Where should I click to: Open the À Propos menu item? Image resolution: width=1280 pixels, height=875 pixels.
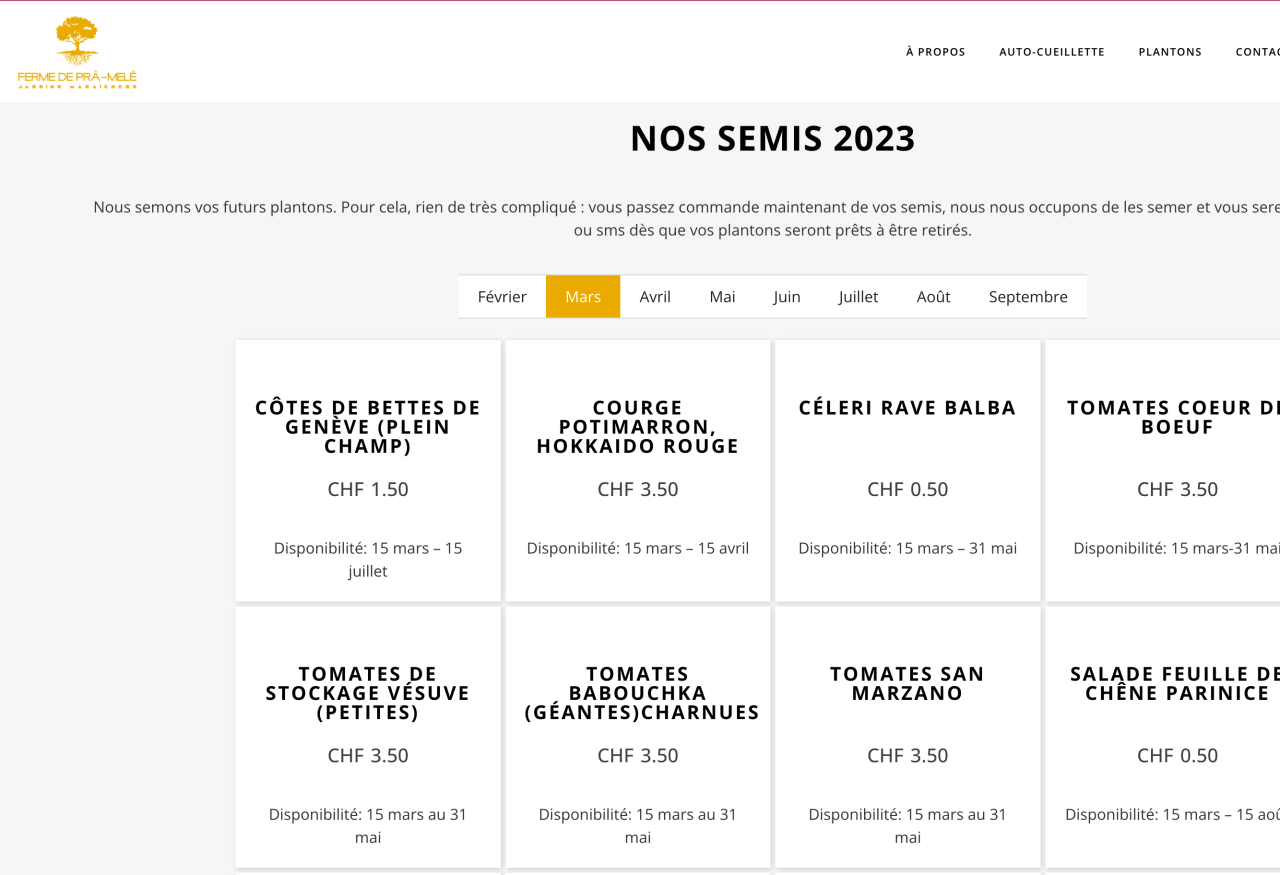coord(935,52)
